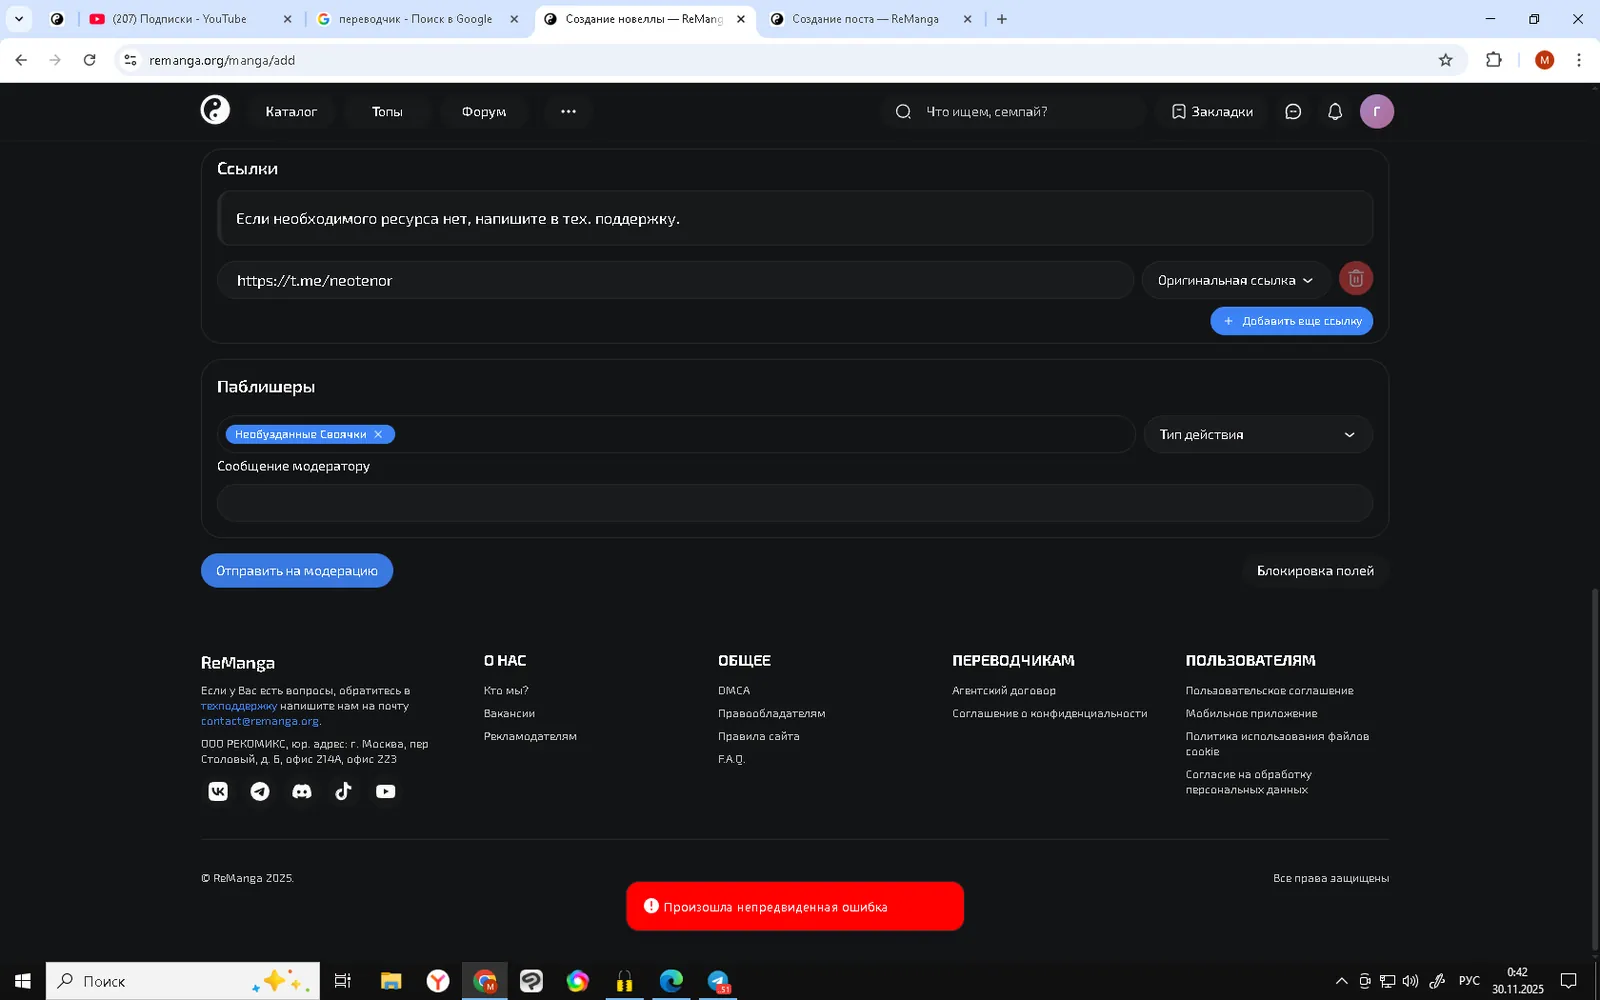Open ReManga VK social page
This screenshot has height=1000, width=1600.
tap(218, 791)
